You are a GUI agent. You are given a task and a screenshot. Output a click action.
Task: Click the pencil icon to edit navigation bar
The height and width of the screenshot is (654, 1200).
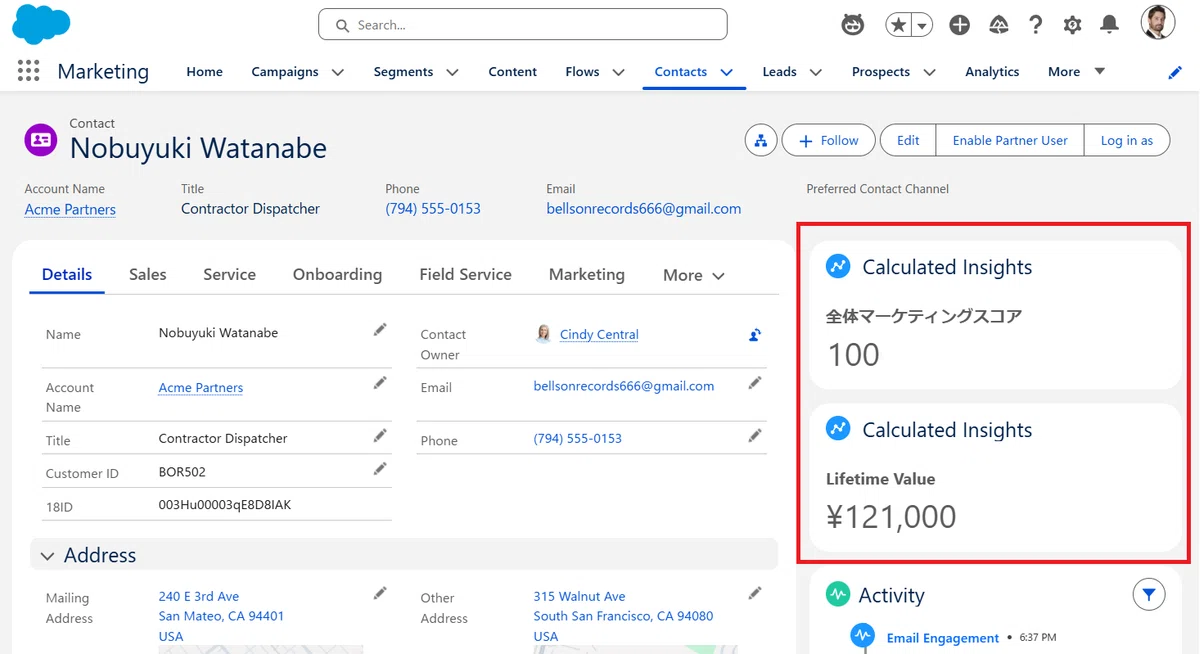[1175, 72]
